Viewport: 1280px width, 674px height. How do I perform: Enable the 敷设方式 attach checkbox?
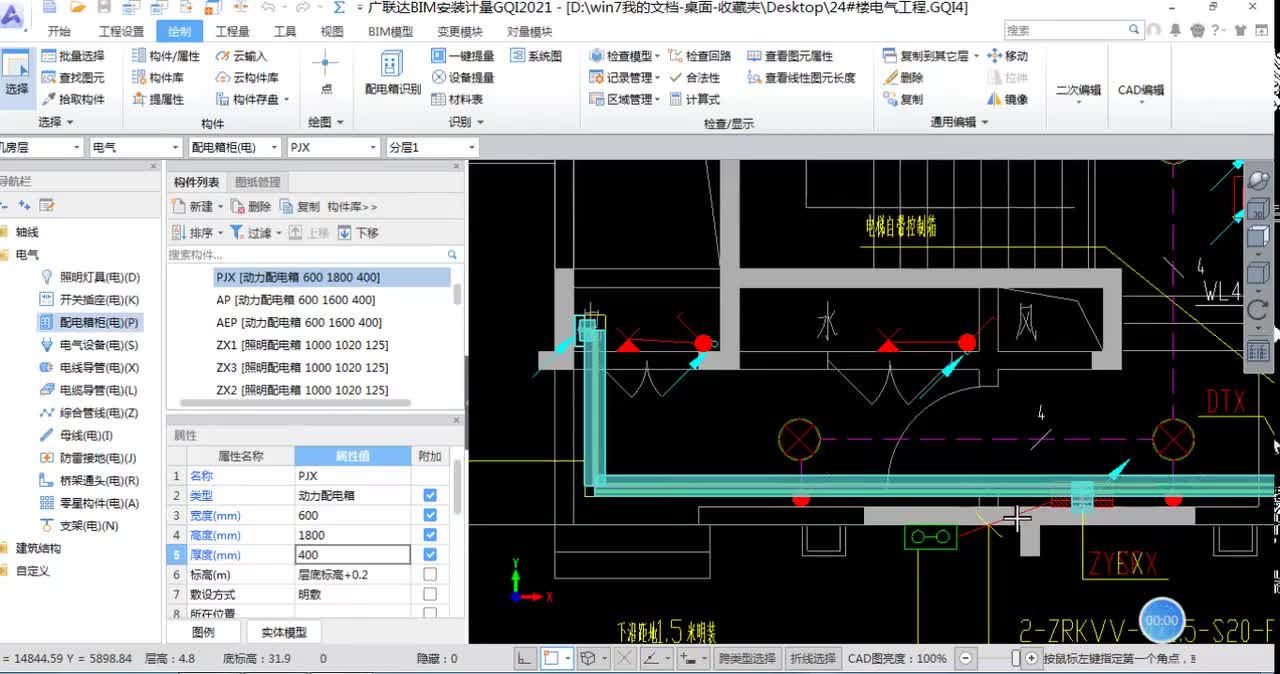(x=430, y=594)
